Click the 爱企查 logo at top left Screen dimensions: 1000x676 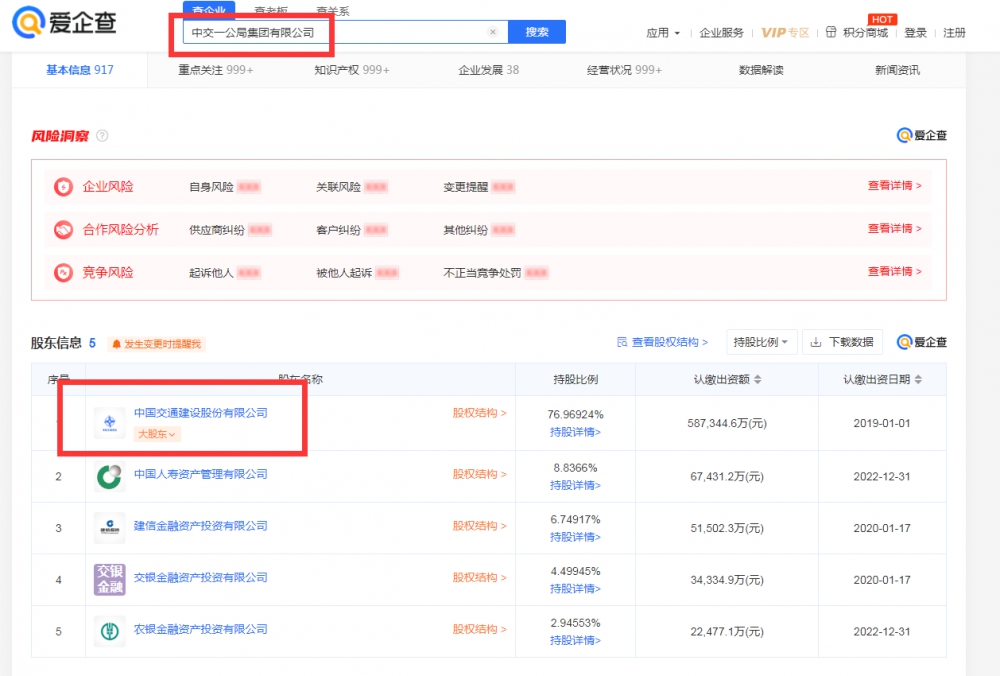(x=64, y=22)
